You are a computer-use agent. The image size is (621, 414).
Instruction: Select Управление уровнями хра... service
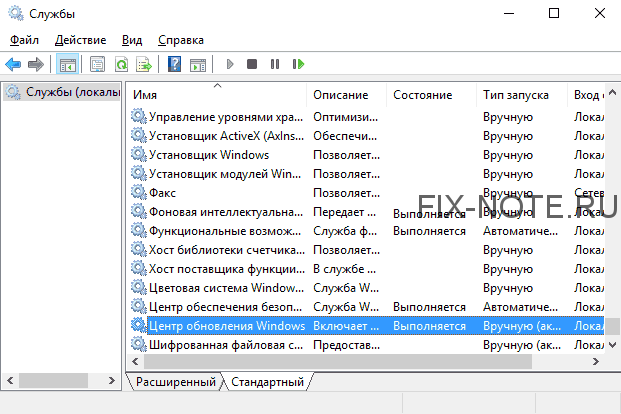pyautogui.click(x=367, y=116)
